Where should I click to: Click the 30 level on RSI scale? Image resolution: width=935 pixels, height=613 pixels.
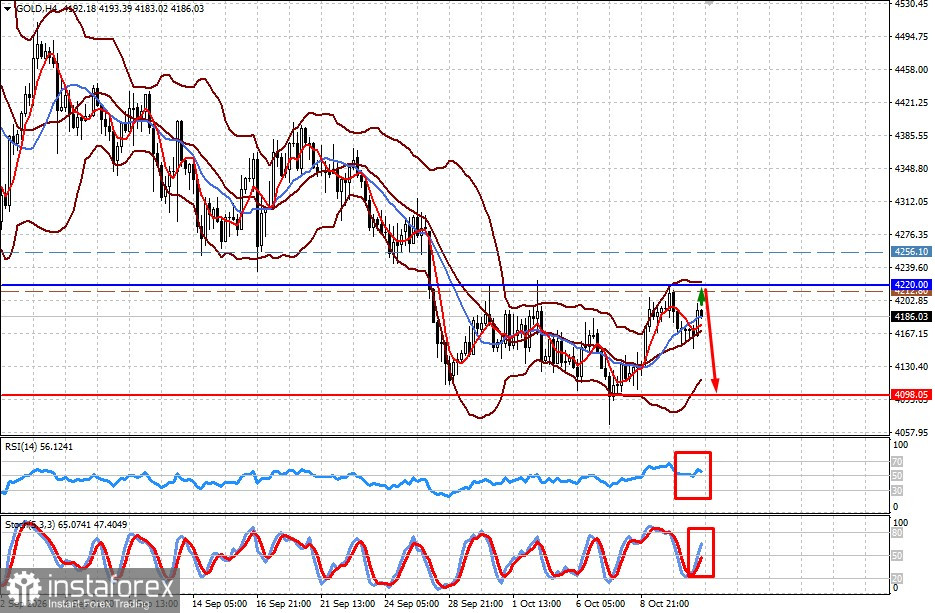tap(897, 491)
